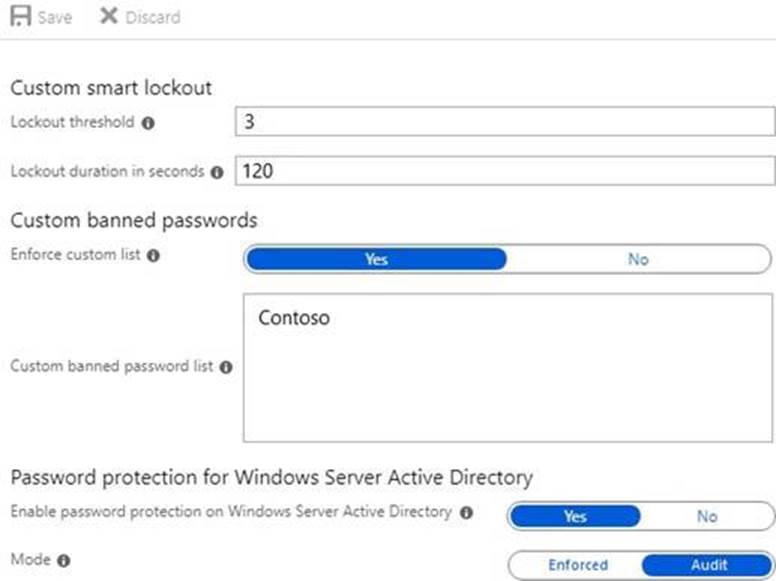776x581 pixels.
Task: Click info icon beside Custom banned password list
Action: 226,367
